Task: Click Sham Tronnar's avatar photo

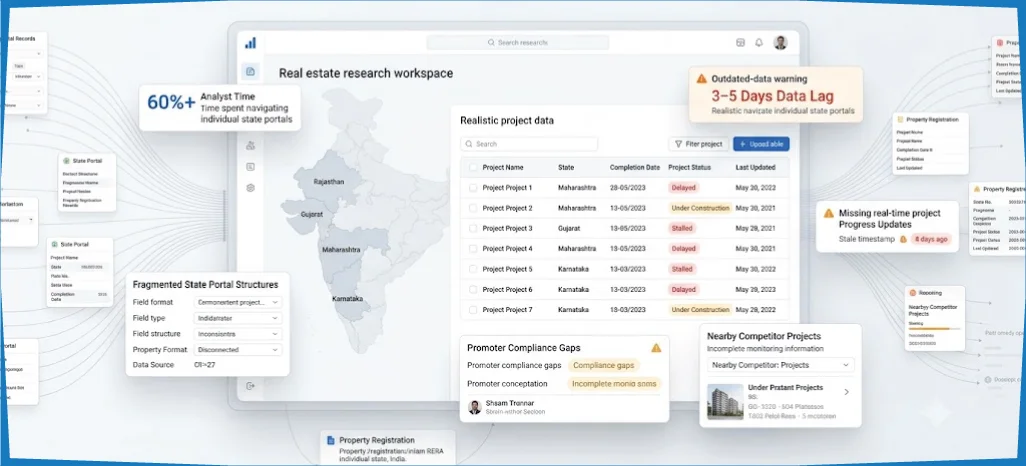Action: click(x=475, y=407)
